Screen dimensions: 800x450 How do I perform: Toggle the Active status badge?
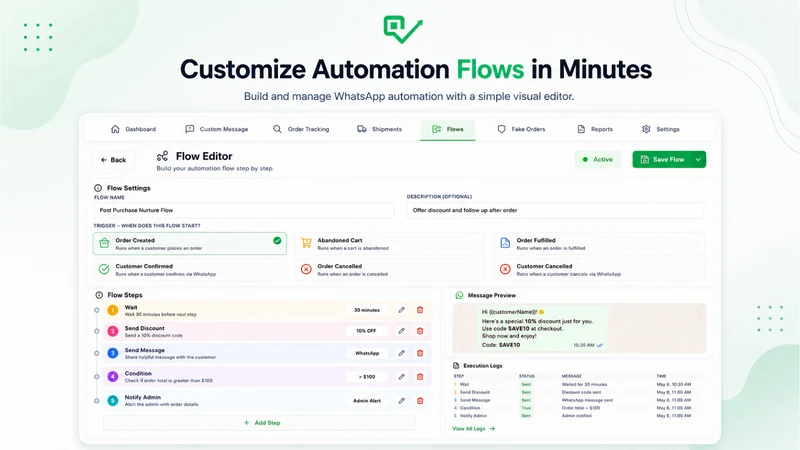pos(597,160)
